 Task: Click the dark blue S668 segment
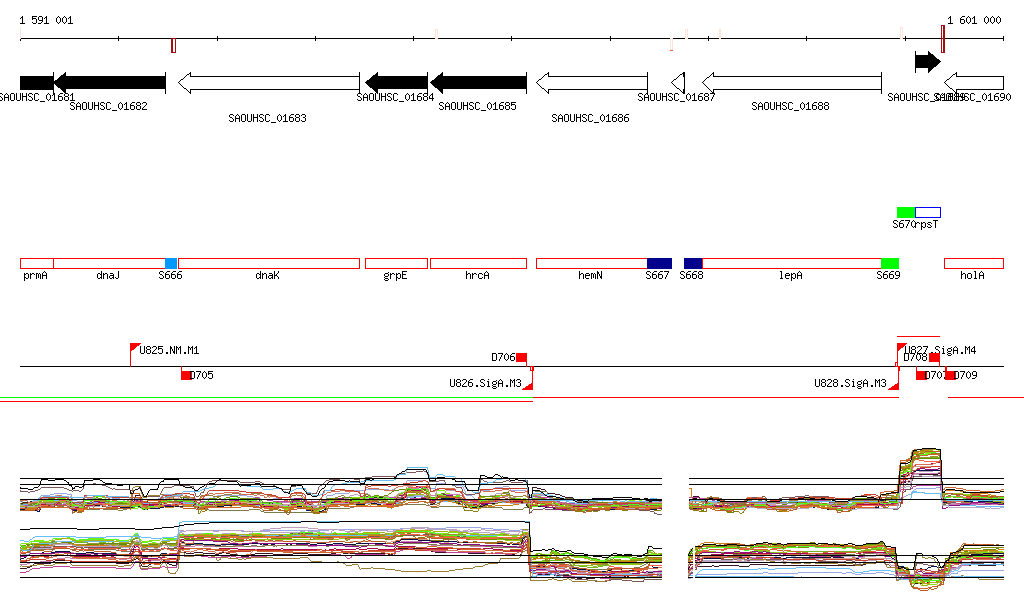click(694, 264)
